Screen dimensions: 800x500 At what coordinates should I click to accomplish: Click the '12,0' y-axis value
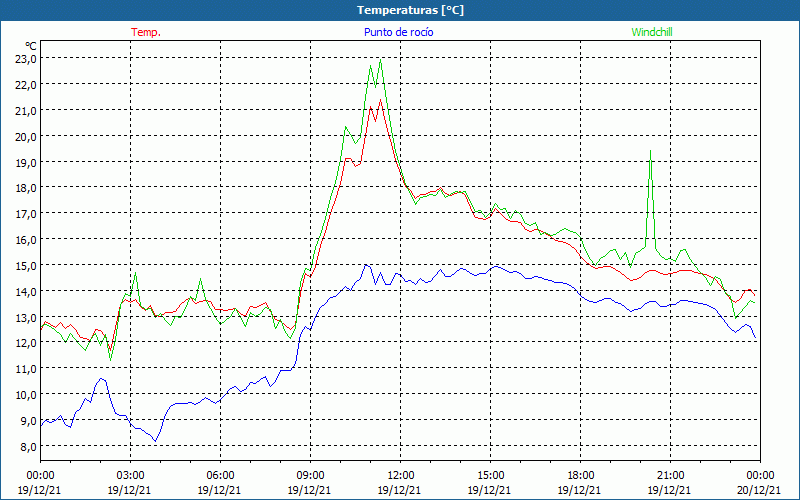click(26, 343)
